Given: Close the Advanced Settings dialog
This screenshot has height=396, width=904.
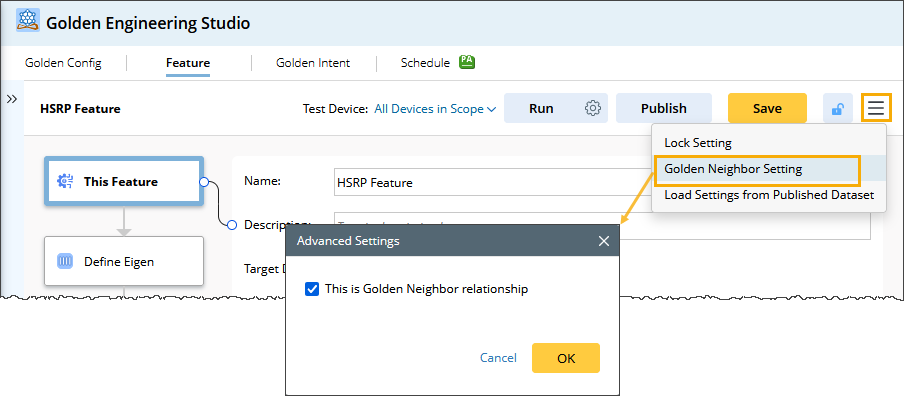Looking at the screenshot, I should [604, 241].
